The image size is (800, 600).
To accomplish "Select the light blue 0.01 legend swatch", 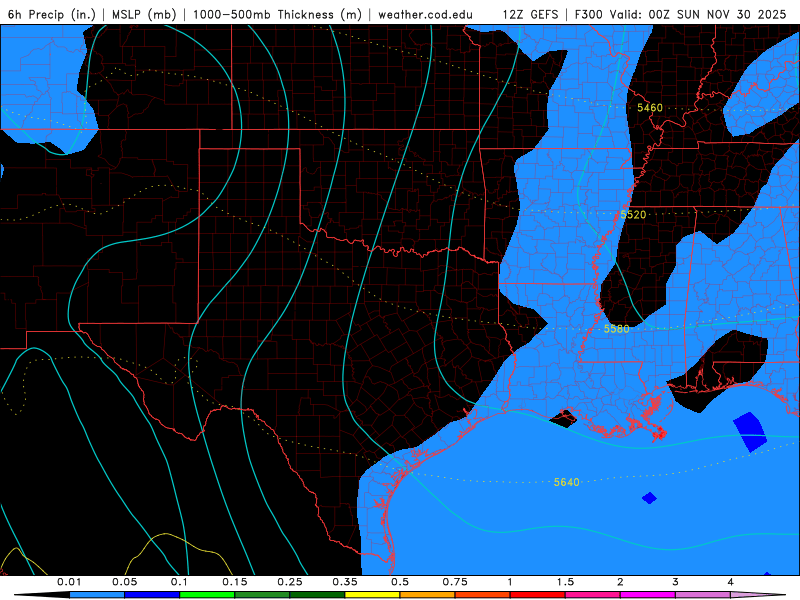I will click(x=97, y=595).
